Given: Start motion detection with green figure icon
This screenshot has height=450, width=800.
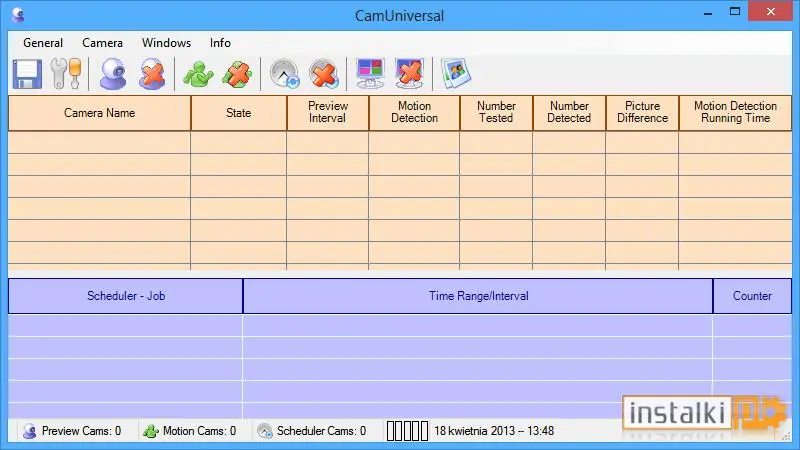Looking at the screenshot, I should click(x=198, y=74).
